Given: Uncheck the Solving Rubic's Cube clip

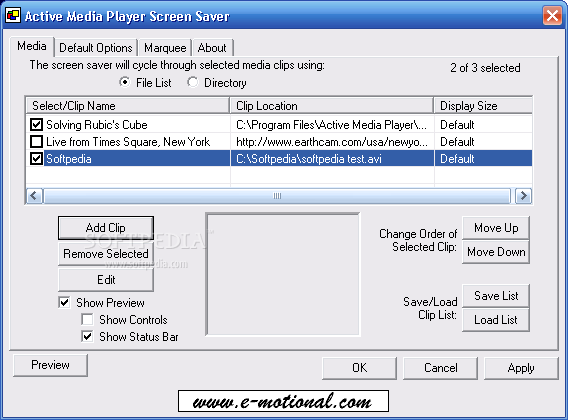Looking at the screenshot, I should pyautogui.click(x=36, y=125).
